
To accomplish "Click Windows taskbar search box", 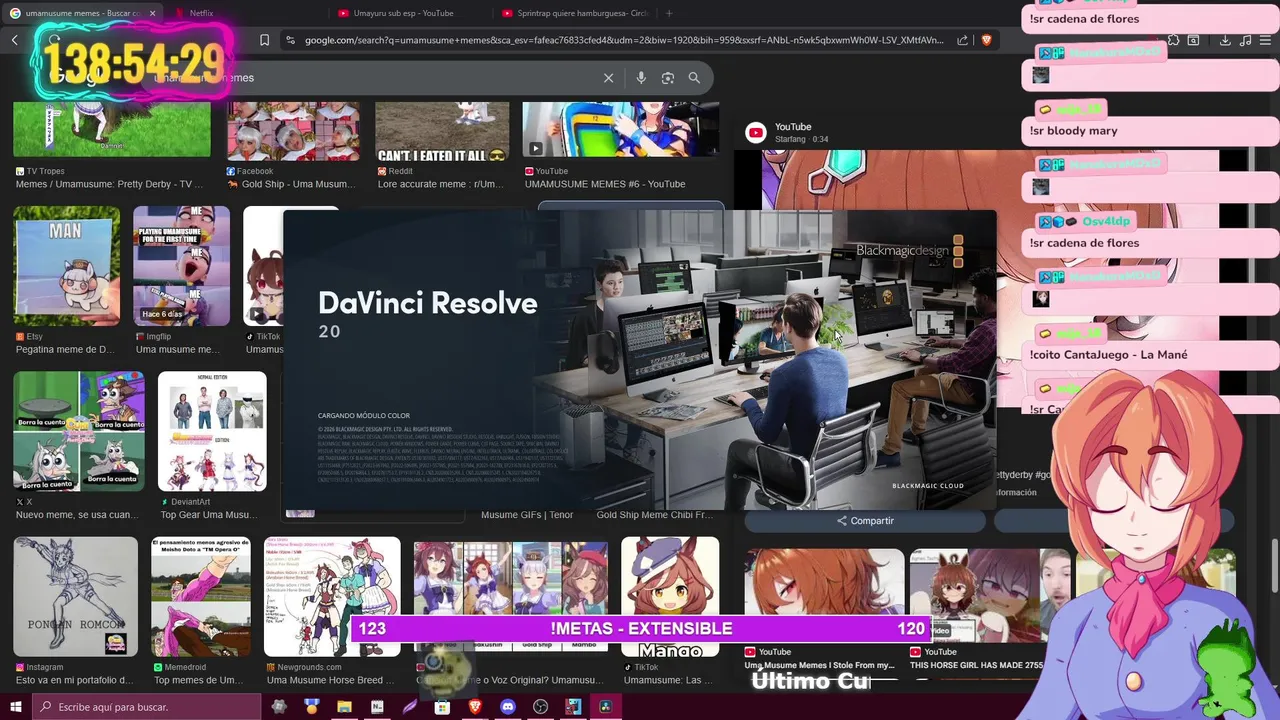I will click(x=146, y=707).
